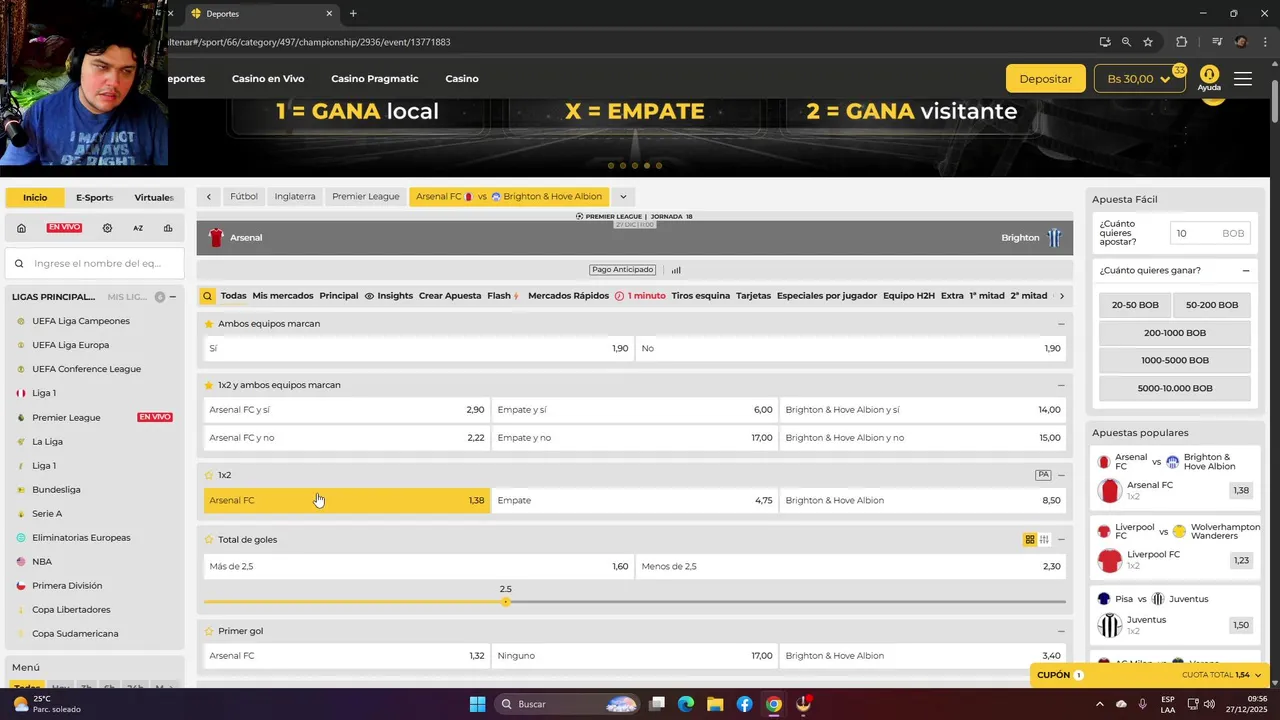Click the browser zoom magnifier icon
This screenshot has width=1280, height=720.
click(1126, 42)
